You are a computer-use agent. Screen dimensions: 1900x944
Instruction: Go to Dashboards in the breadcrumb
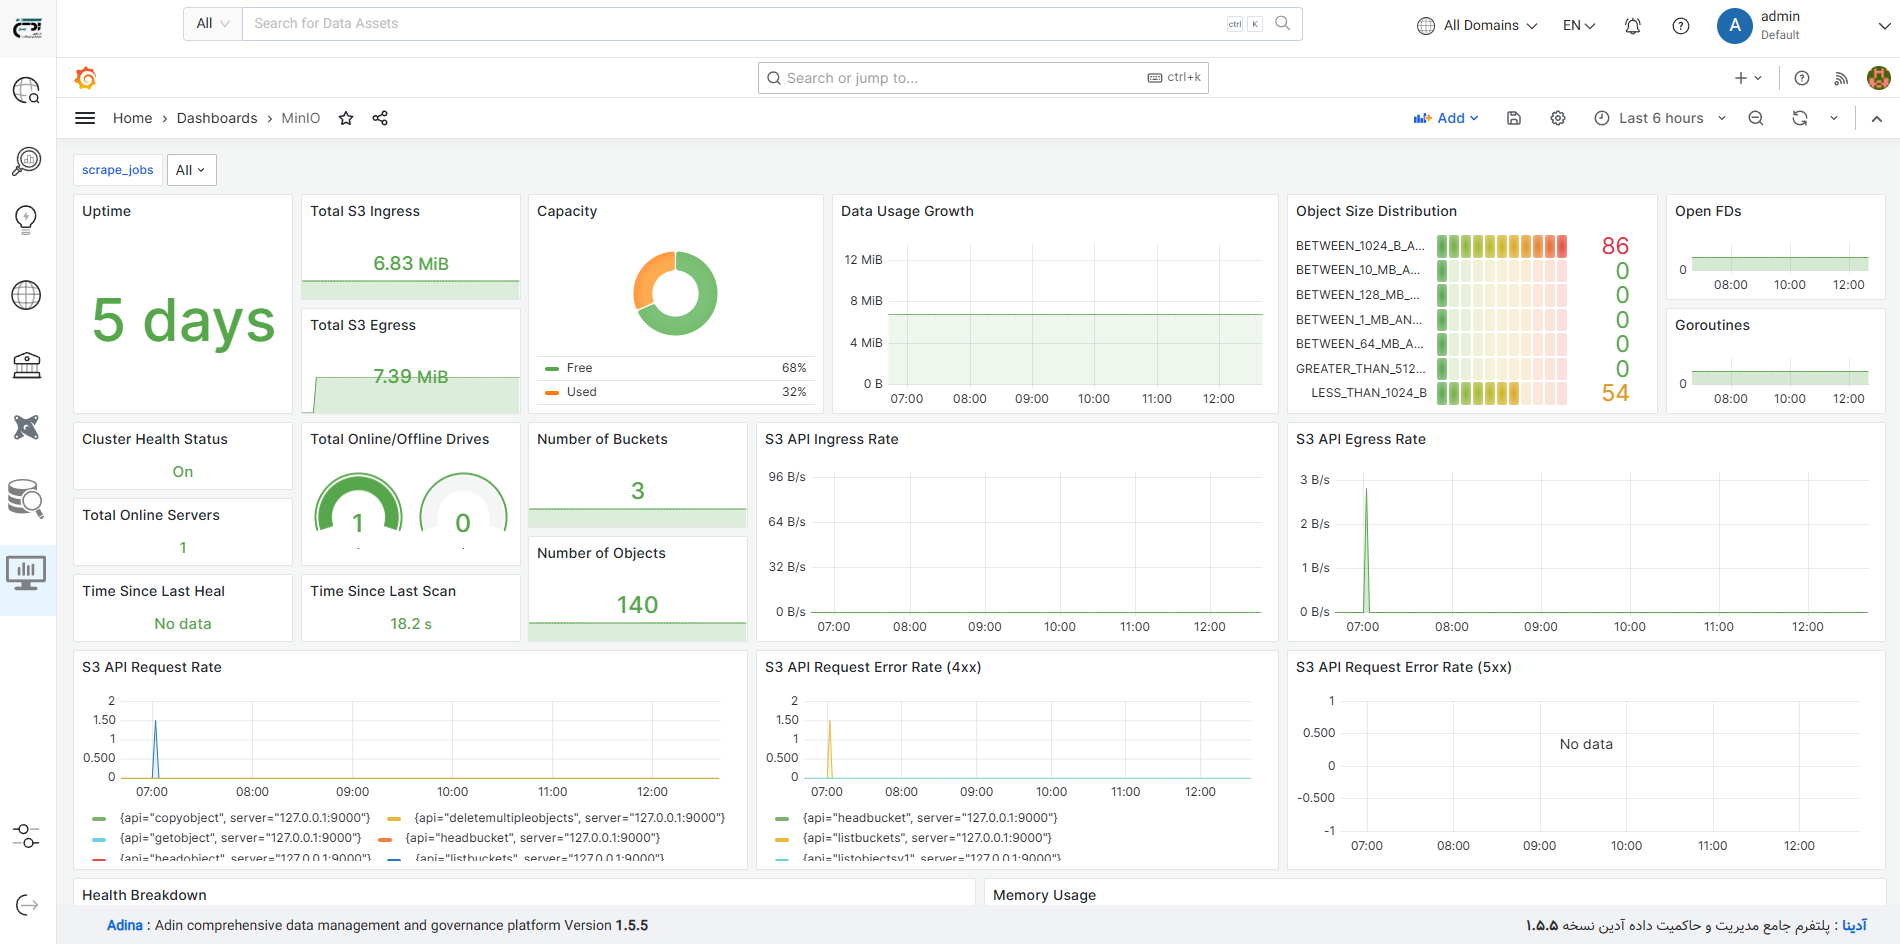point(217,118)
